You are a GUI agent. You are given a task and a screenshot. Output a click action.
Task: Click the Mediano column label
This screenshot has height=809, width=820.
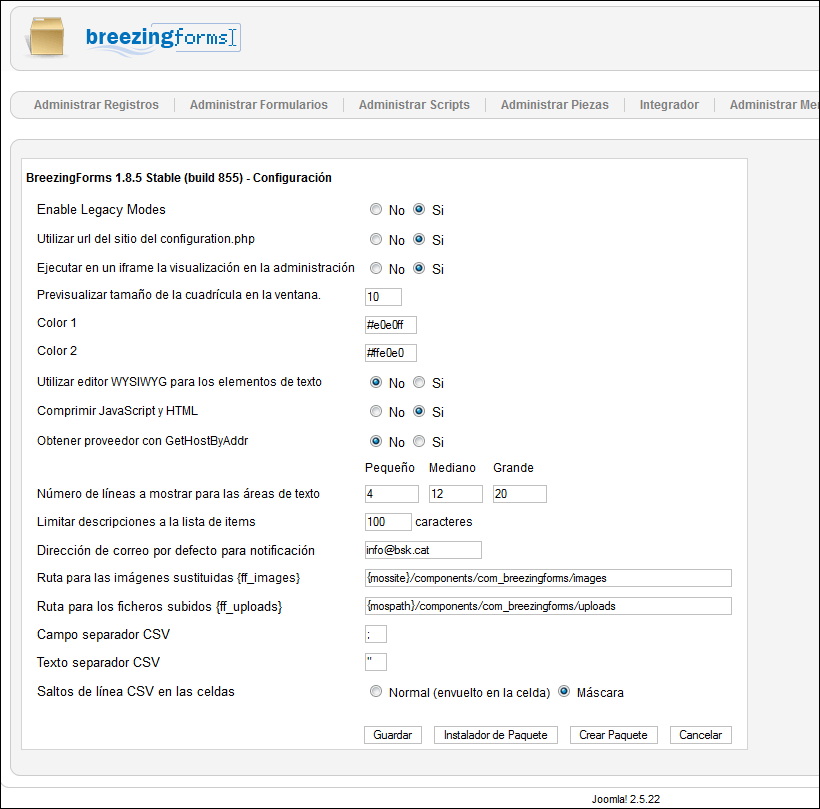(452, 468)
